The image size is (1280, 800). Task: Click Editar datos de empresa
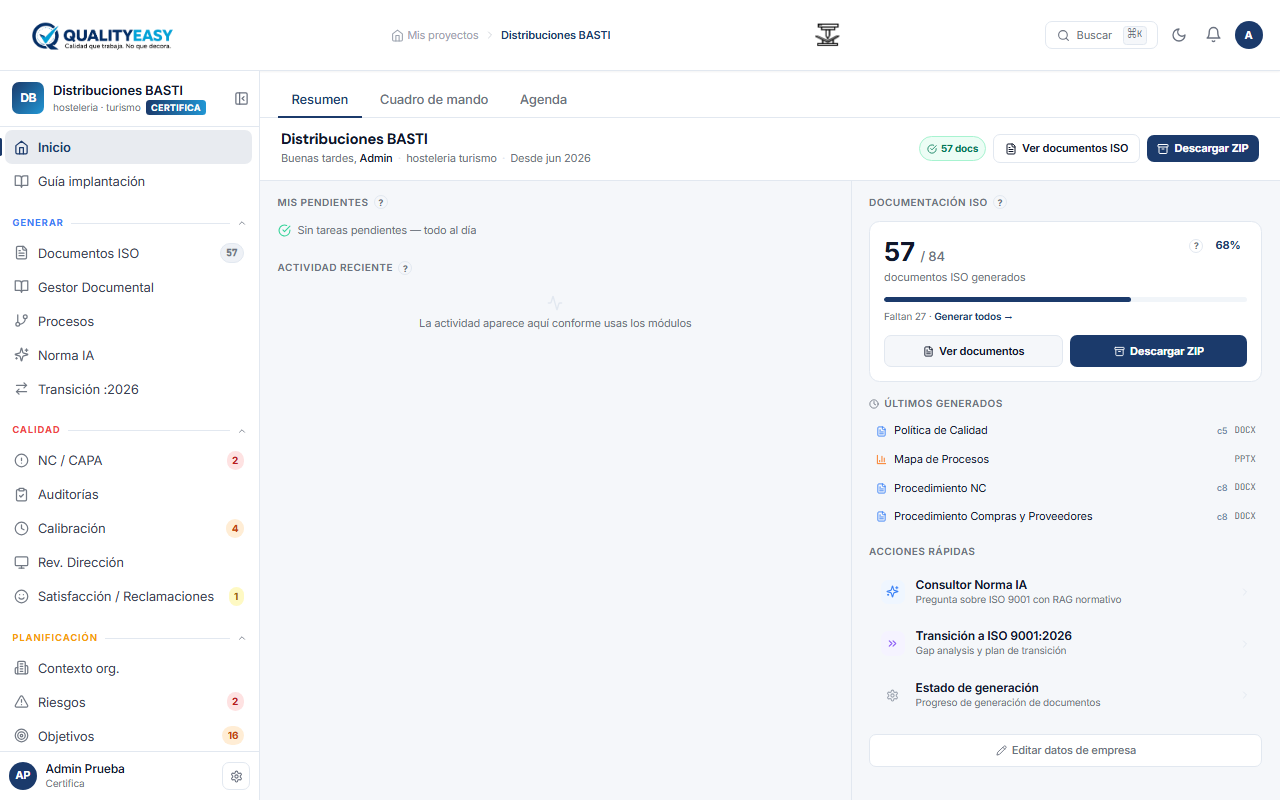tap(1065, 750)
